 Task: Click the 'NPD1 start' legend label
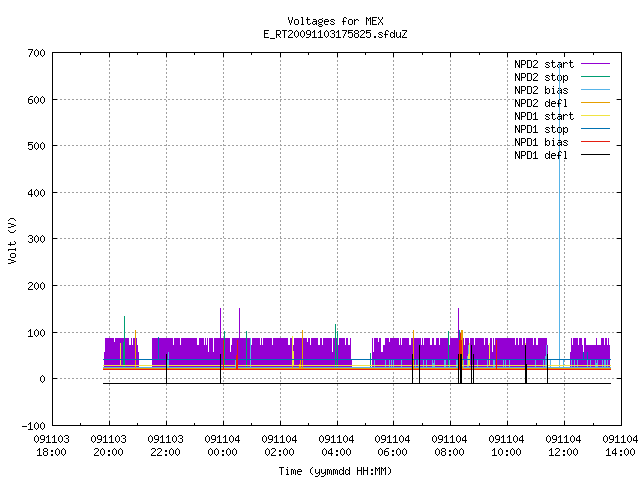pos(544,116)
